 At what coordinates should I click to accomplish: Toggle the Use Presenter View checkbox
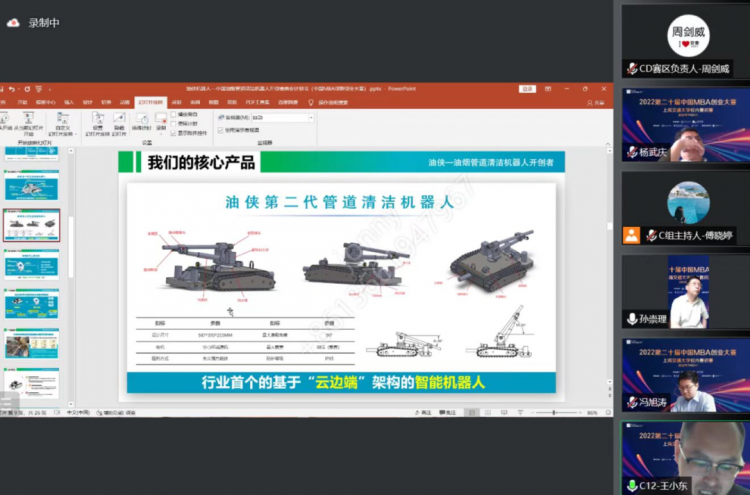221,129
